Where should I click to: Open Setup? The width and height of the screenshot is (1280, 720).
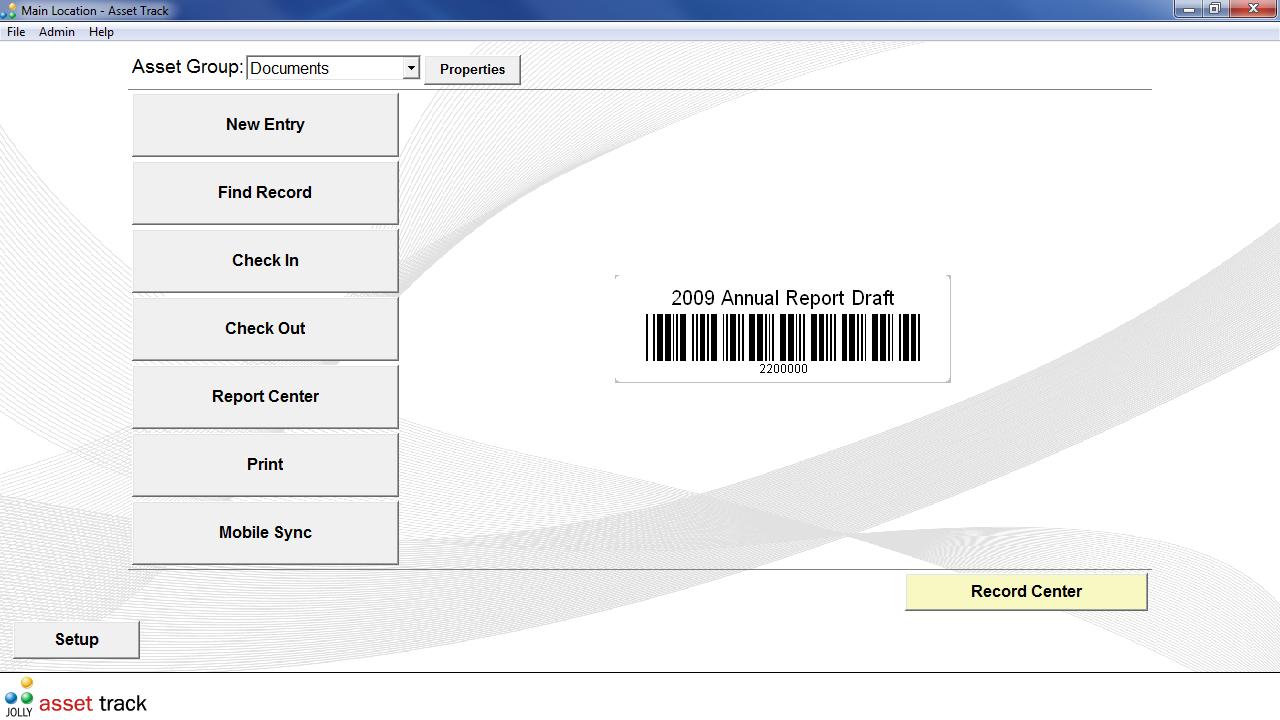pyautogui.click(x=77, y=640)
